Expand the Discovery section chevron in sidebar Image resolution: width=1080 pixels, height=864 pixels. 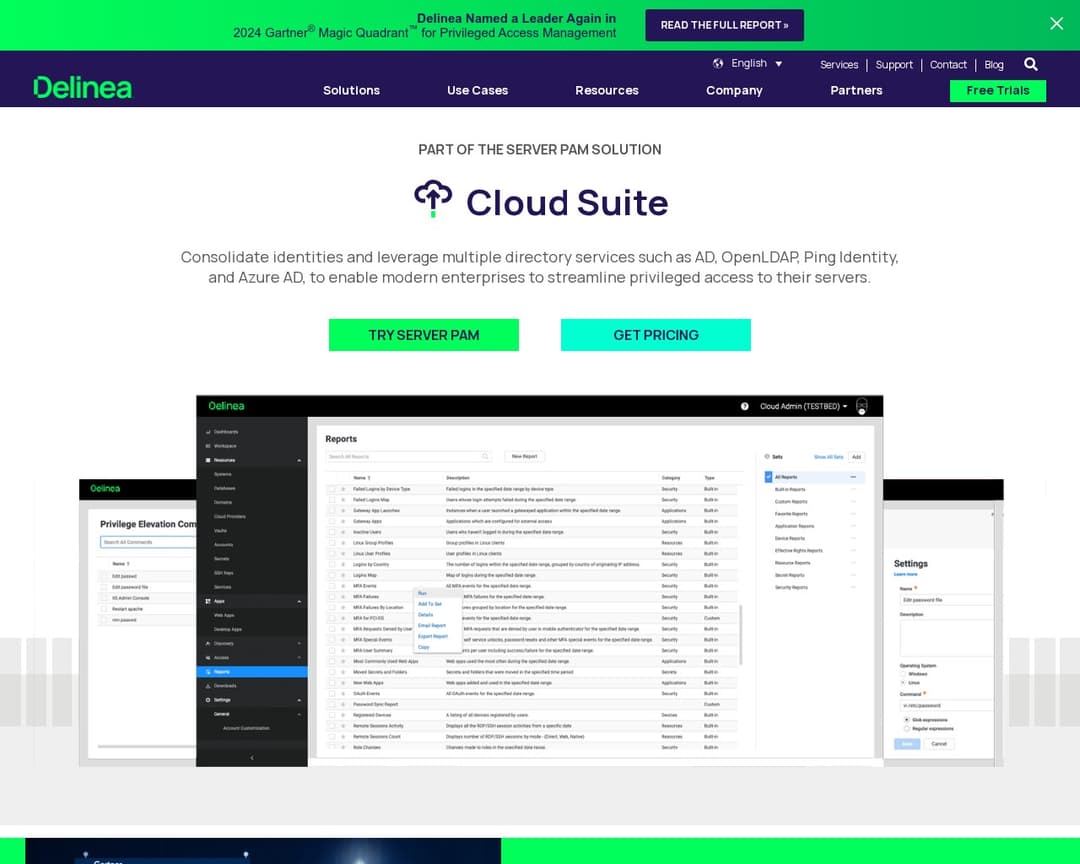(x=299, y=644)
